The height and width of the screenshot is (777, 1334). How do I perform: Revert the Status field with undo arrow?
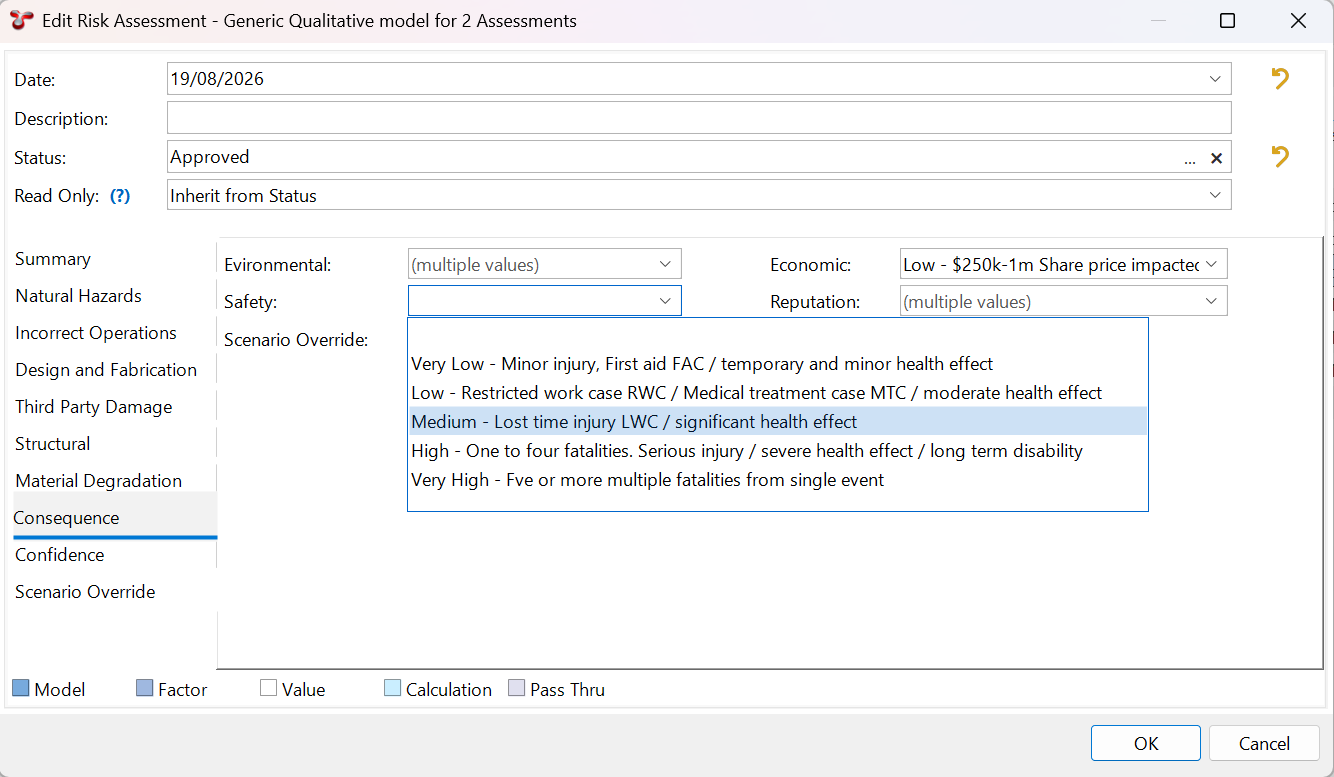[x=1280, y=157]
